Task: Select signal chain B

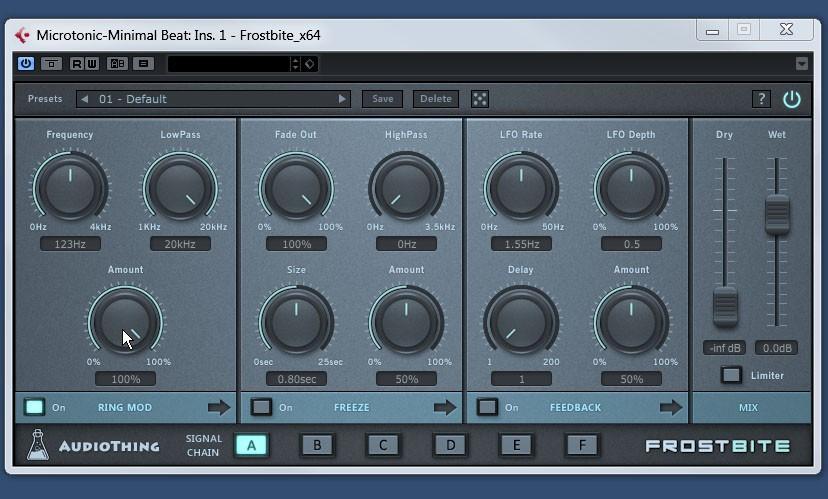Action: pos(317,445)
